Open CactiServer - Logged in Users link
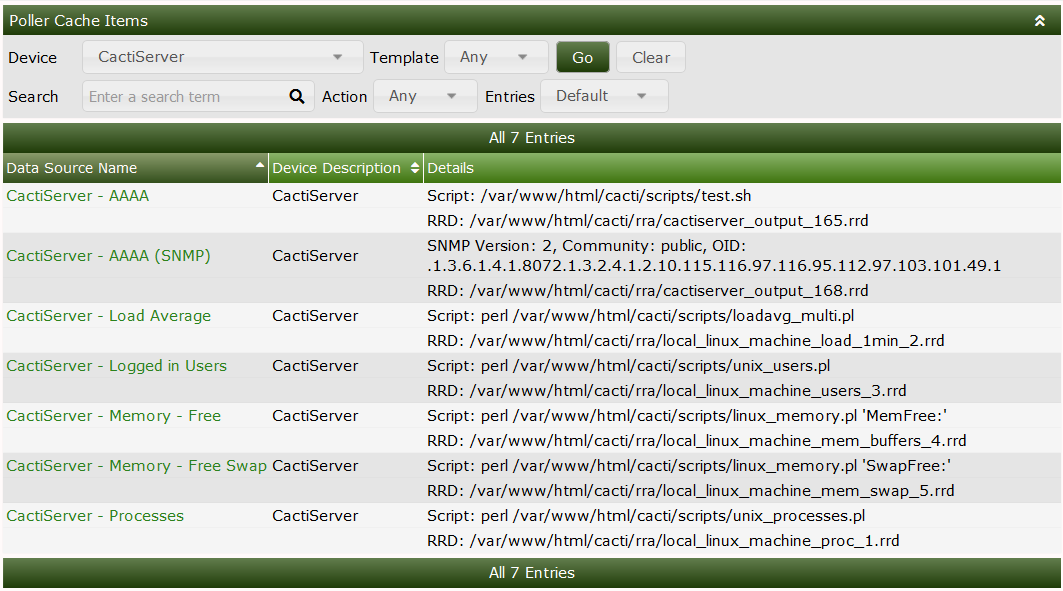The height and width of the screenshot is (591, 1063). (x=117, y=366)
